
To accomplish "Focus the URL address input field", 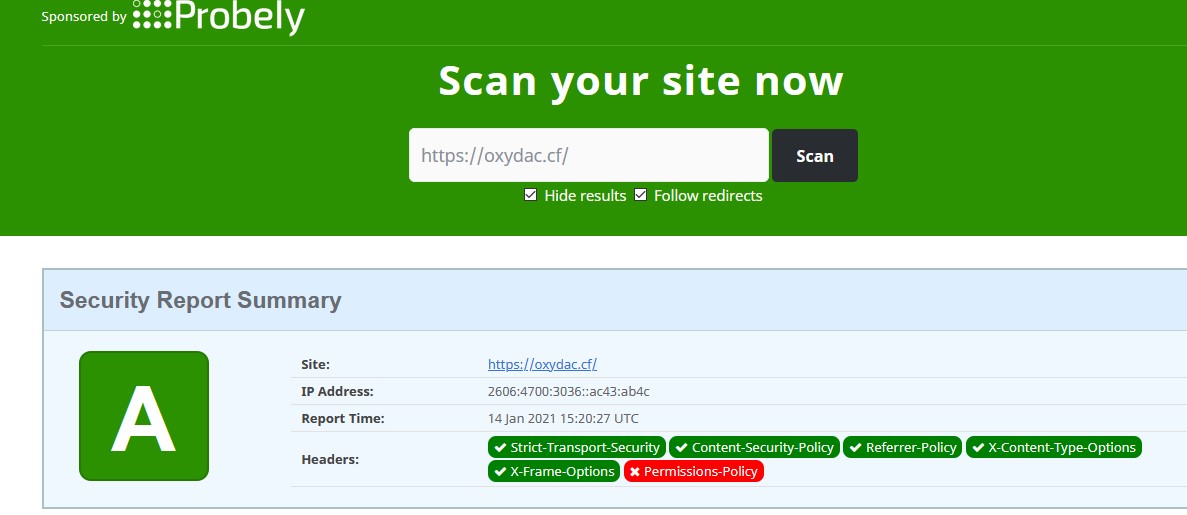I will (x=588, y=155).
